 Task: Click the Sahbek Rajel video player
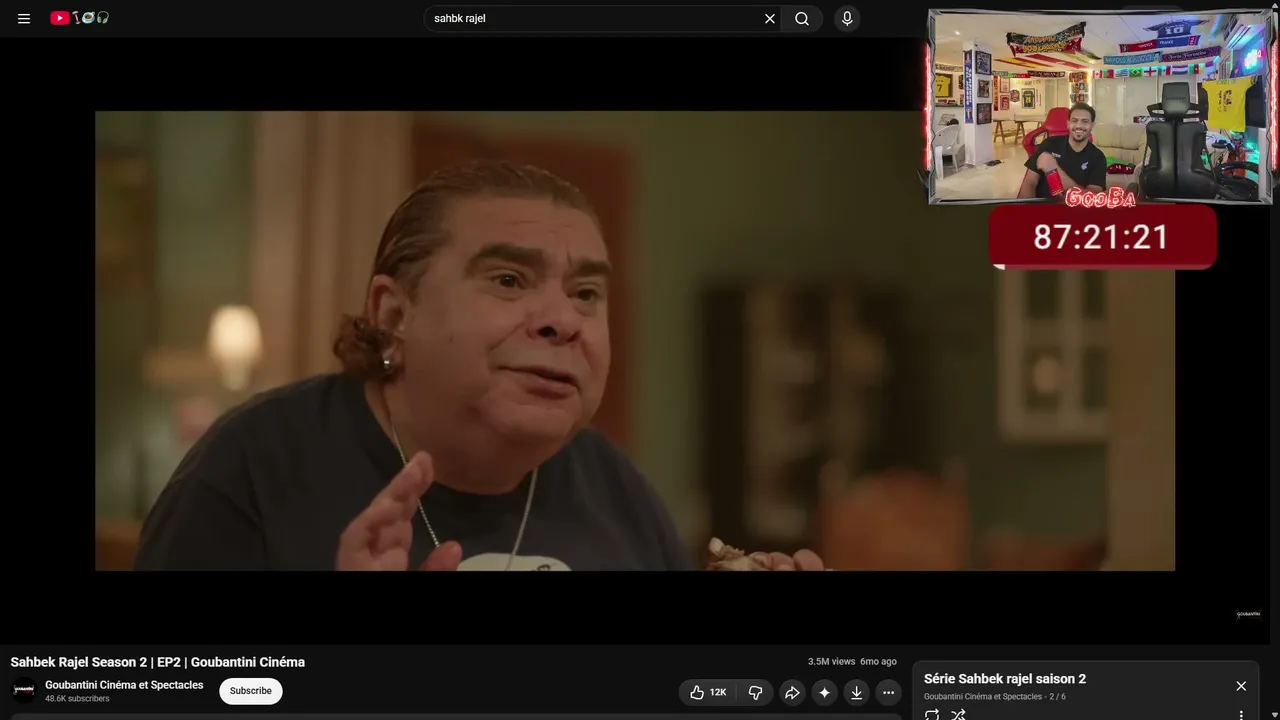click(635, 340)
